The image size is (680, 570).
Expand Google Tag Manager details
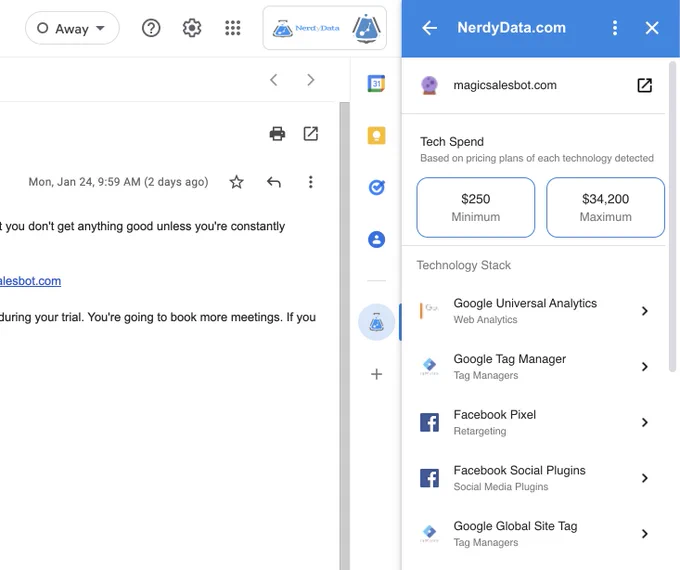pyautogui.click(x=644, y=367)
